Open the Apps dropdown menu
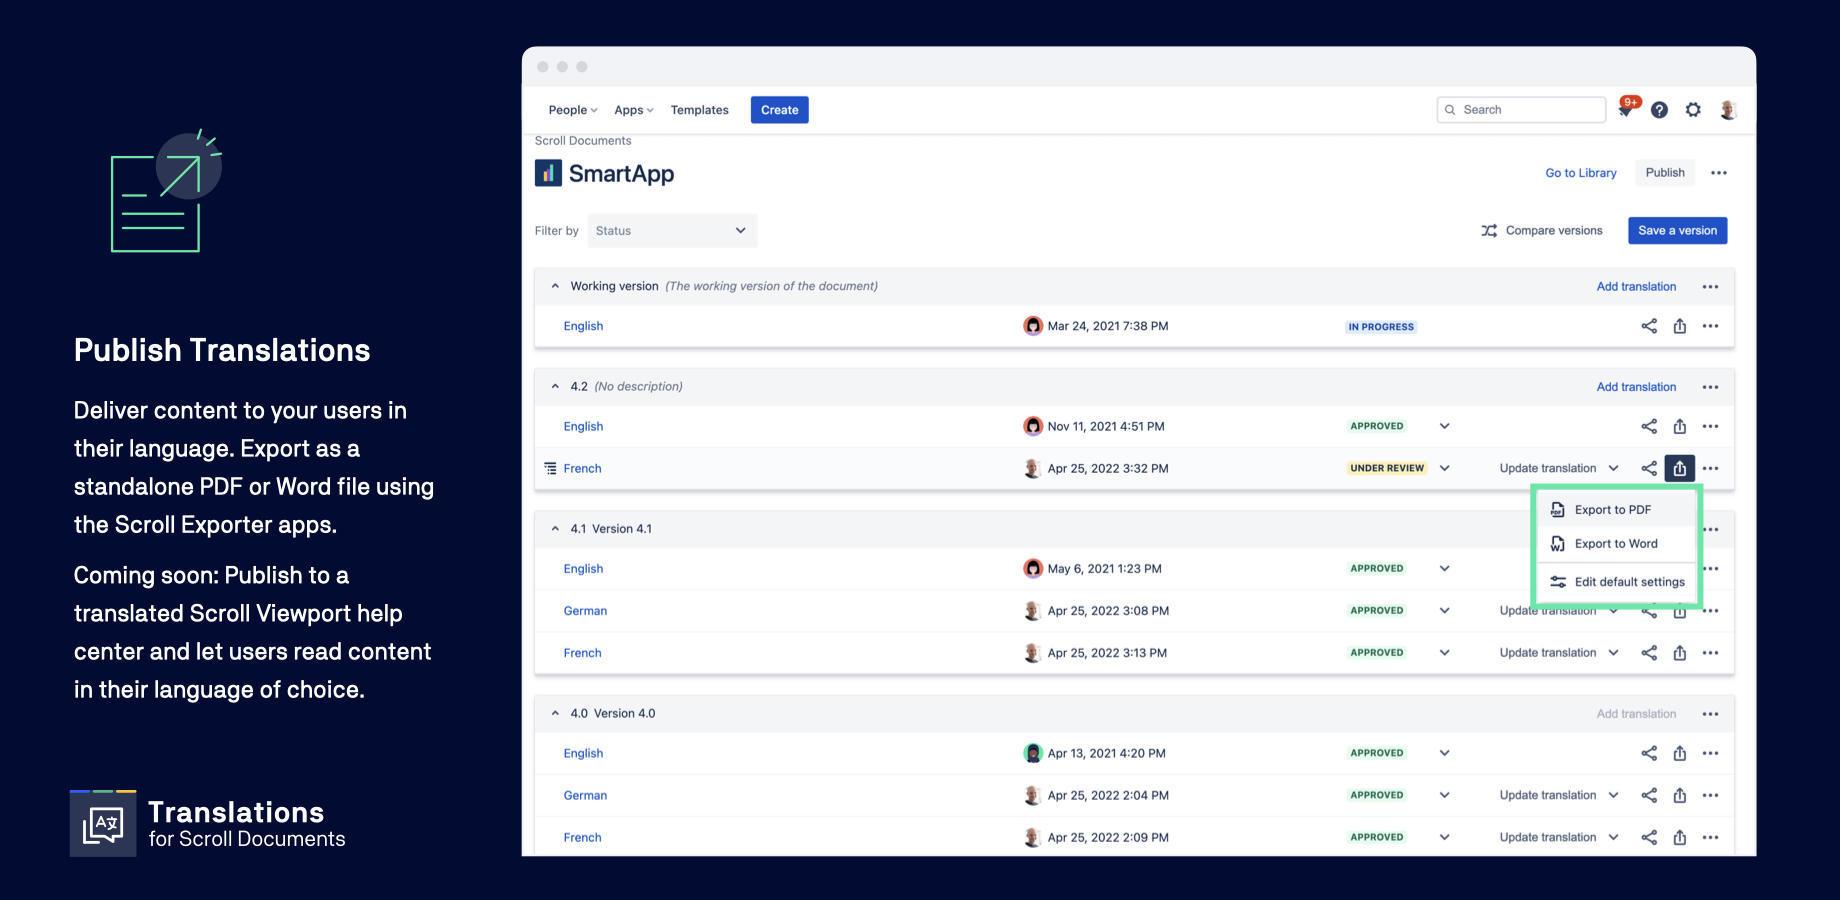 click(634, 110)
